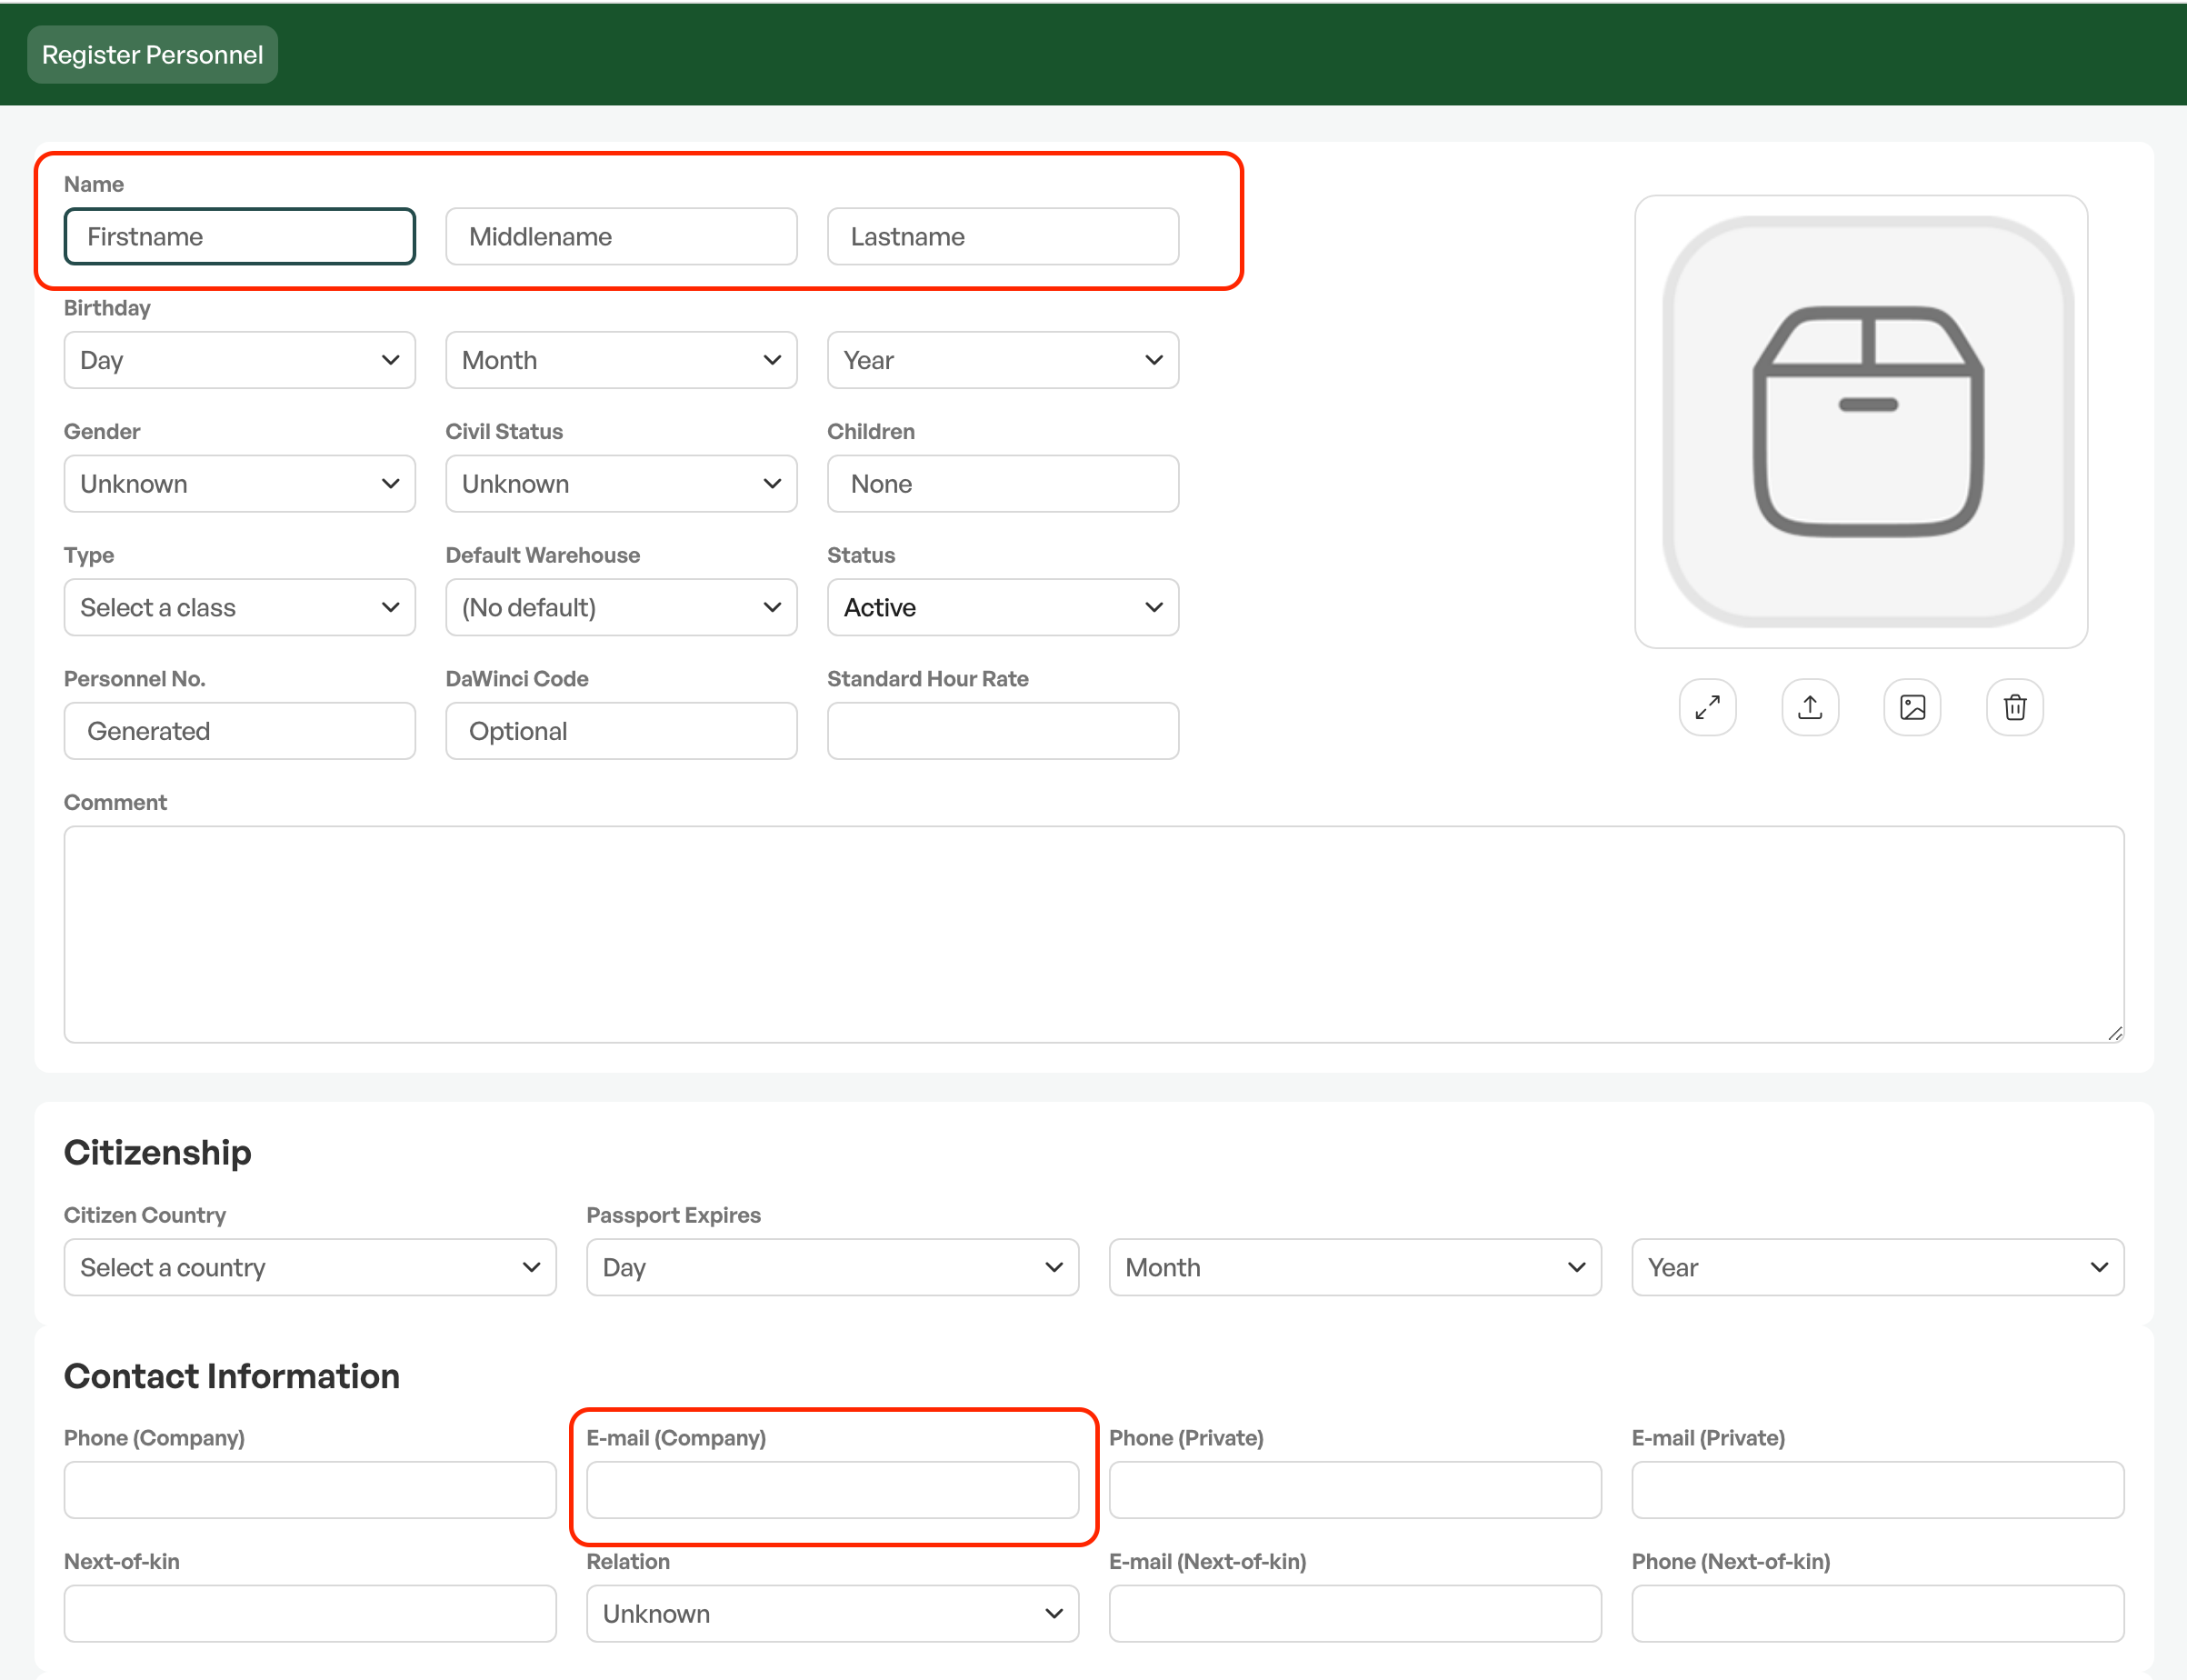
Task: Open the Birthday Day dropdown
Action: (240, 360)
